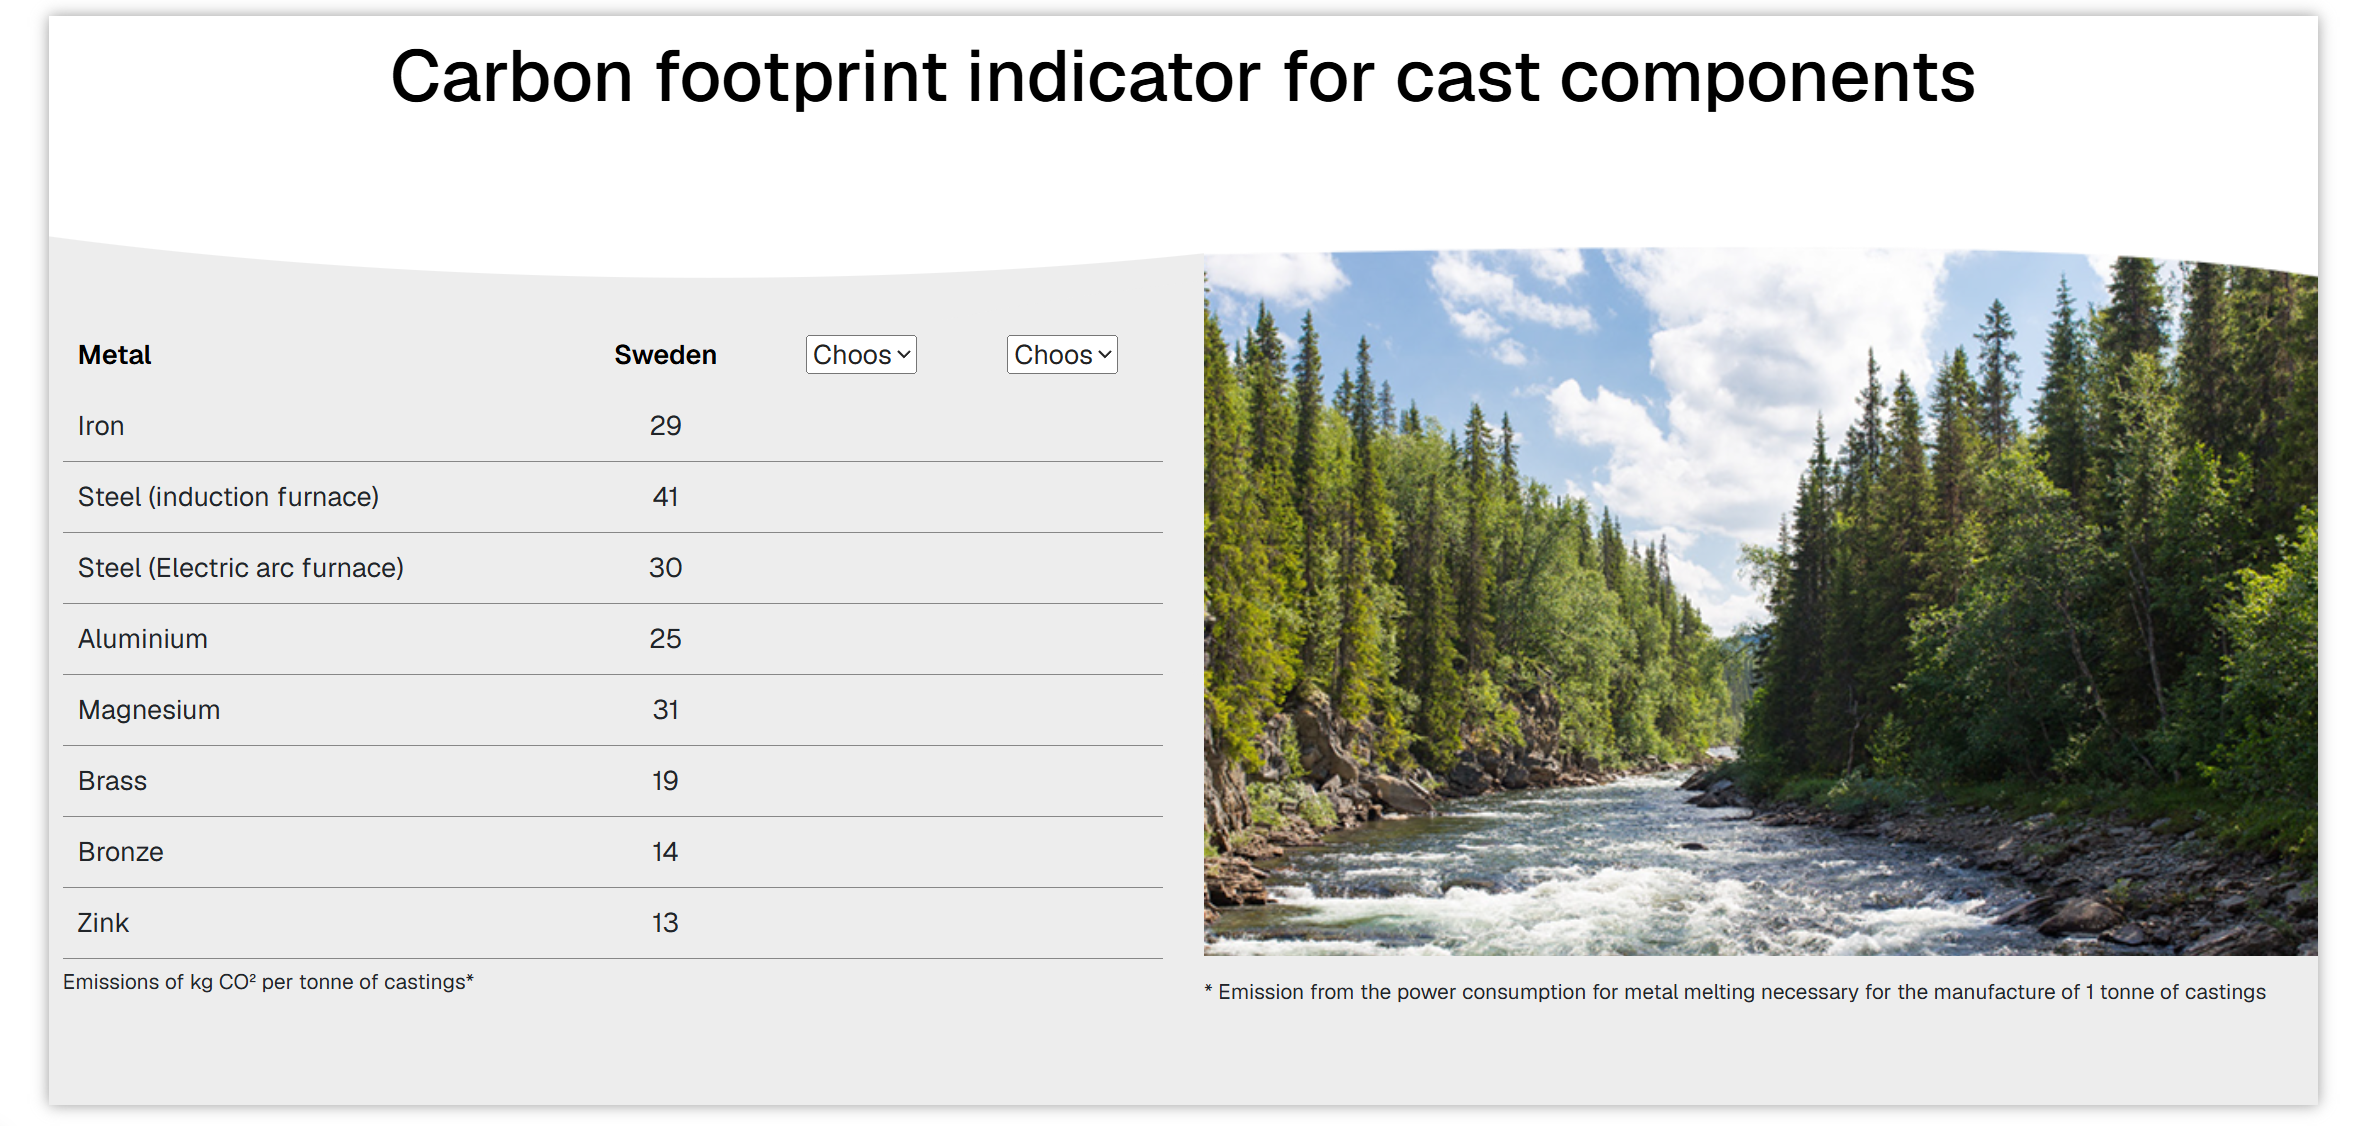Click the Aluminium row label
The width and height of the screenshot is (2356, 1126).
(143, 639)
